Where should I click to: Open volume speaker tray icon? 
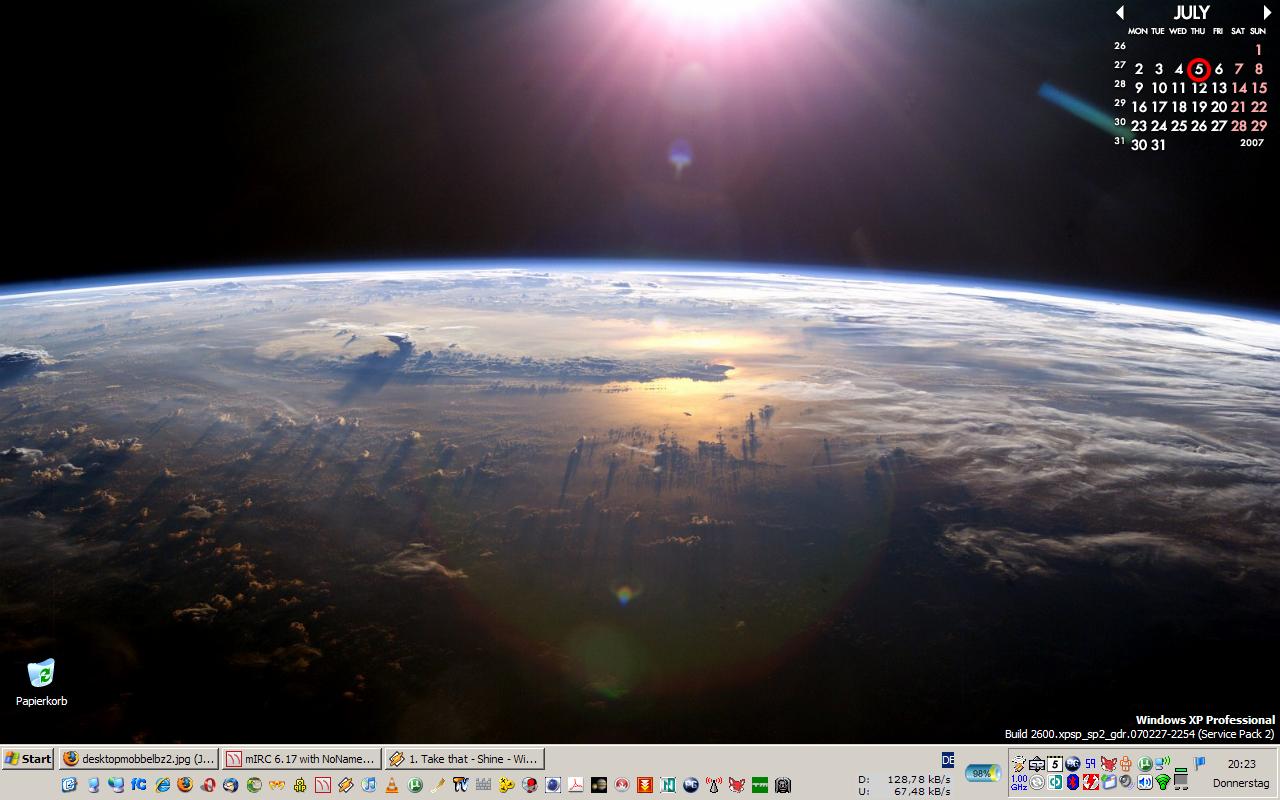pyautogui.click(x=1145, y=781)
